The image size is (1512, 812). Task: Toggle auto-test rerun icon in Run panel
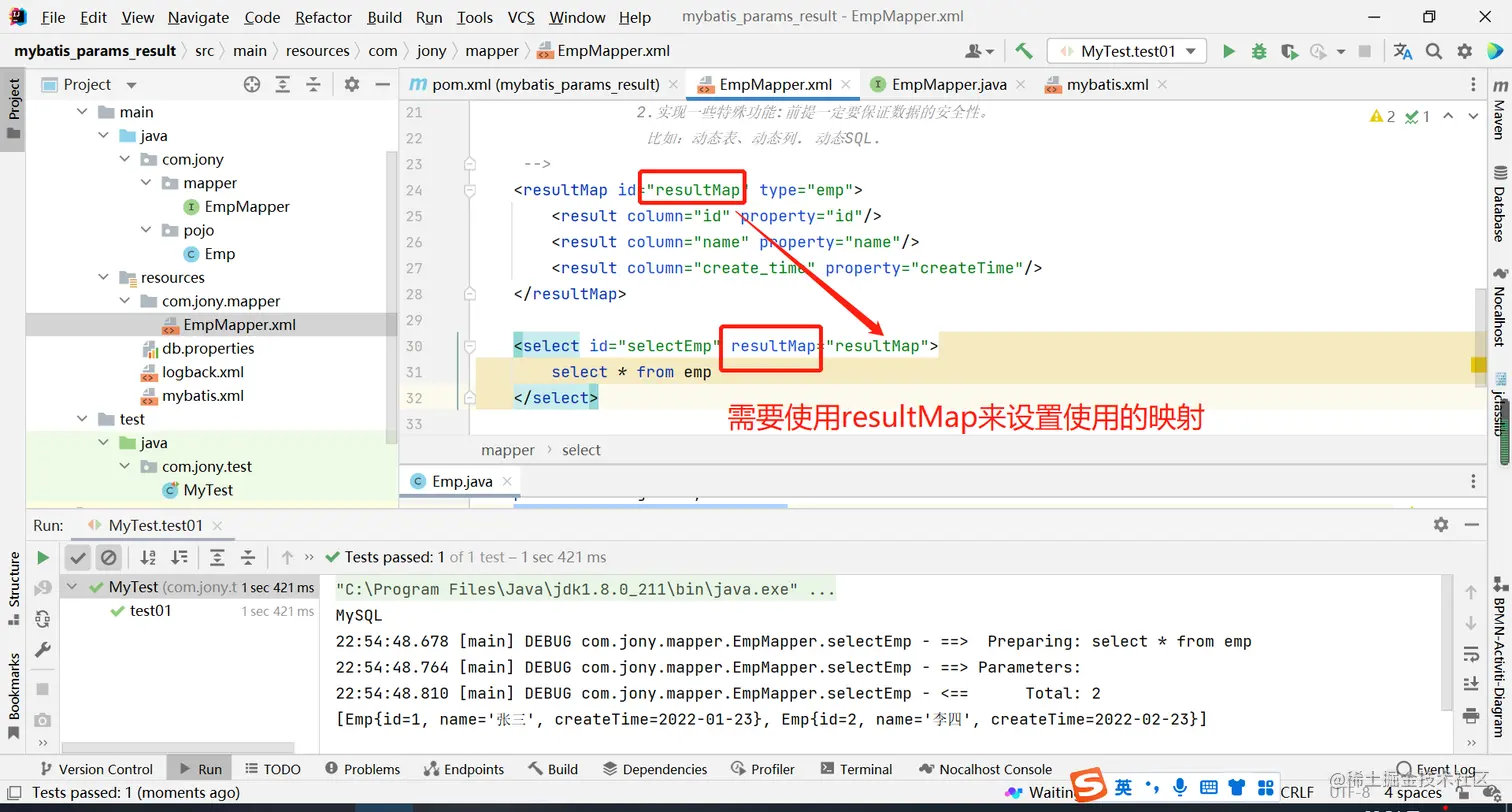pos(42,619)
